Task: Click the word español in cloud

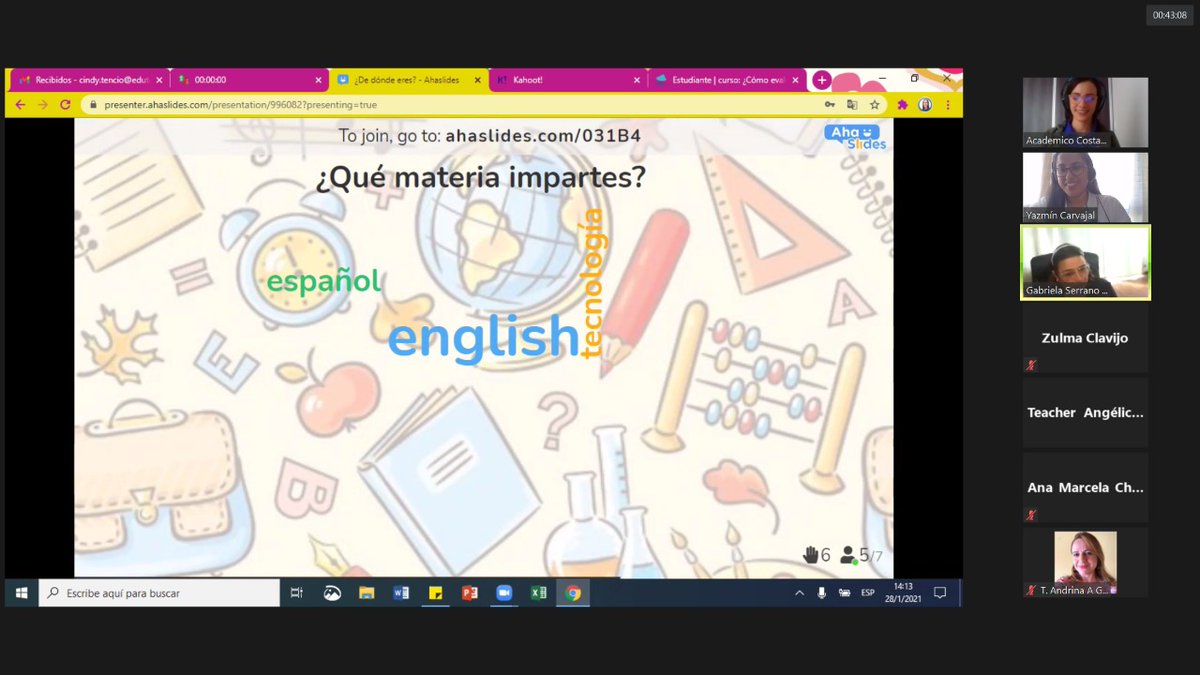Action: pos(324,281)
